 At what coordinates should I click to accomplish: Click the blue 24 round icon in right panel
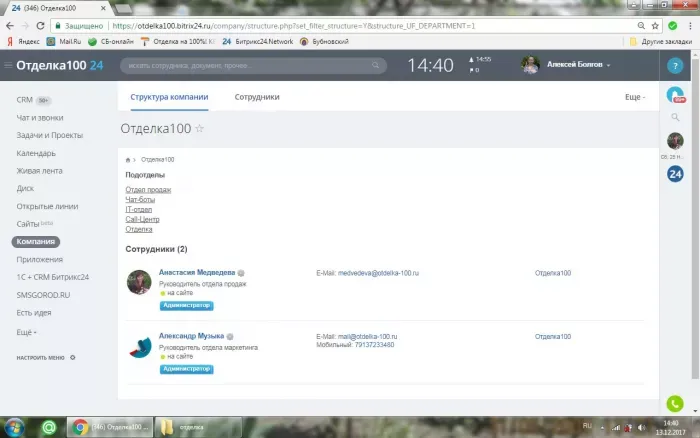coord(675,174)
